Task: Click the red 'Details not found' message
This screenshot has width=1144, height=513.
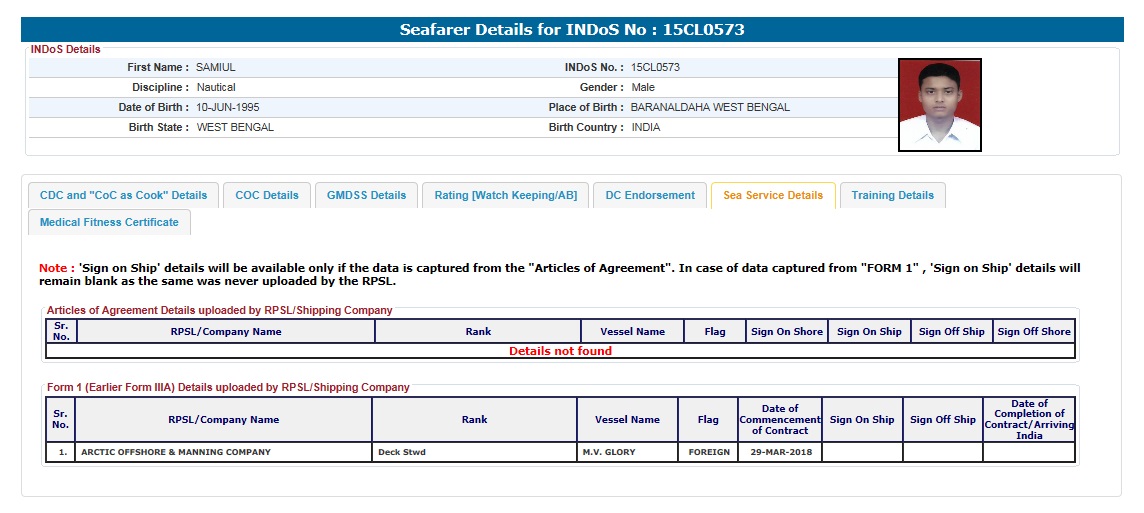Action: click(x=560, y=351)
